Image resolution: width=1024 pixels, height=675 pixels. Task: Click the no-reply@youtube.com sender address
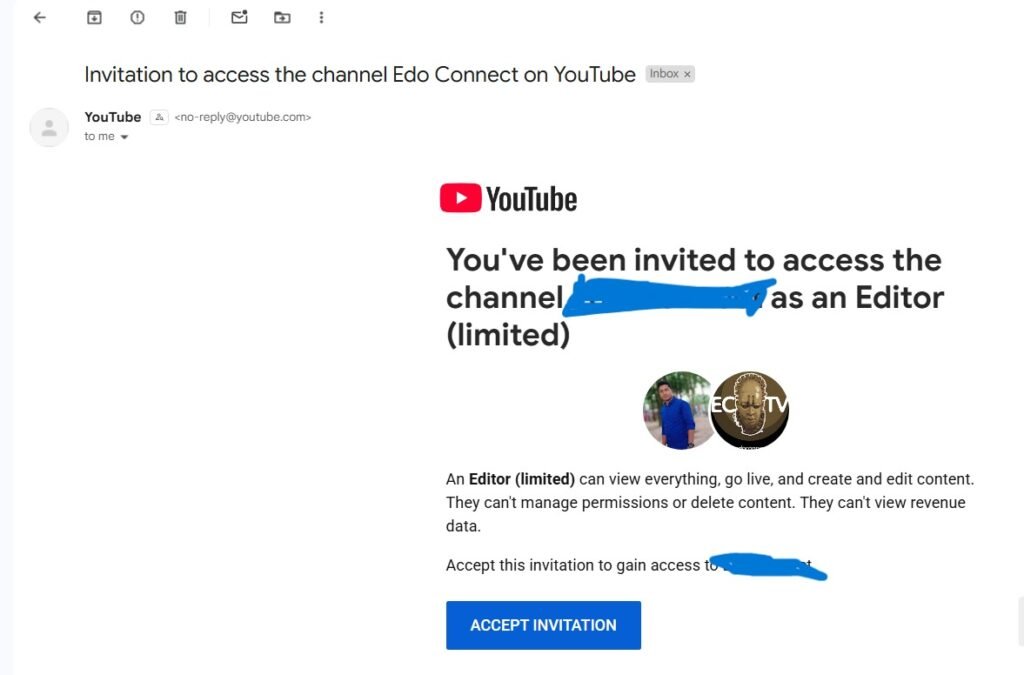pyautogui.click(x=243, y=117)
